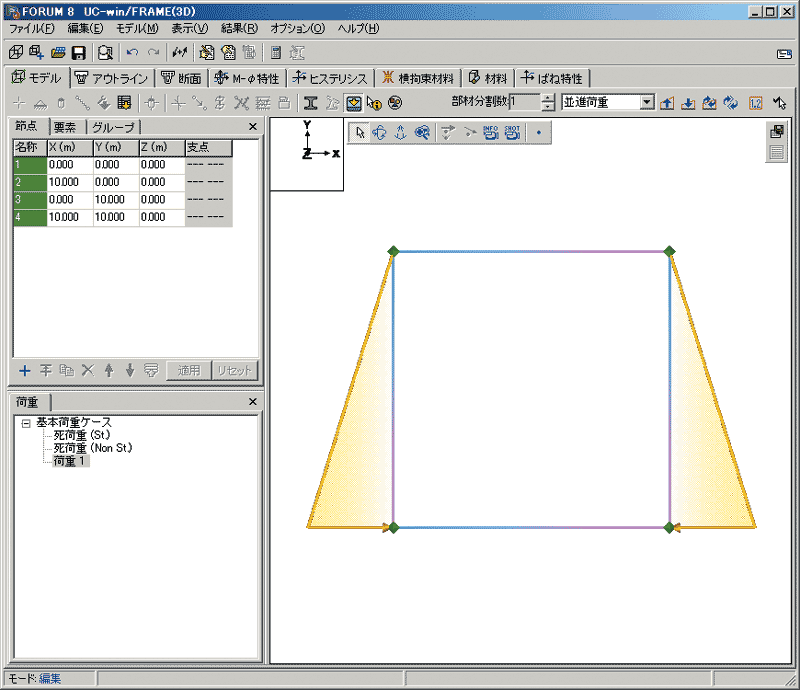Click the 1,2 numbering display icon
The image size is (800, 690).
click(x=755, y=102)
